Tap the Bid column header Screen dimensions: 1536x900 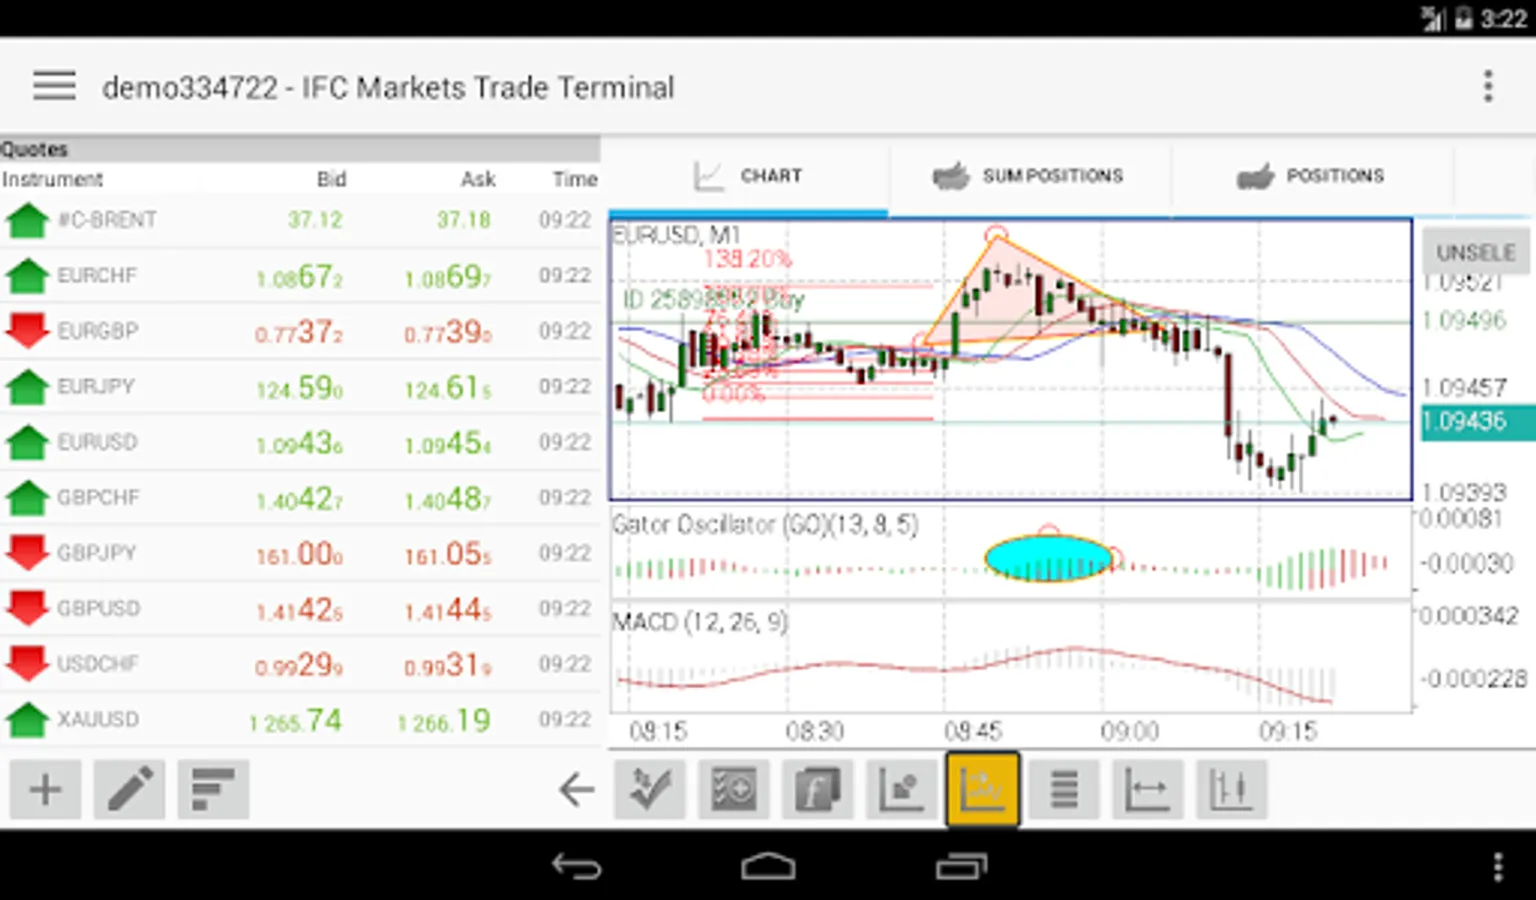331,179
